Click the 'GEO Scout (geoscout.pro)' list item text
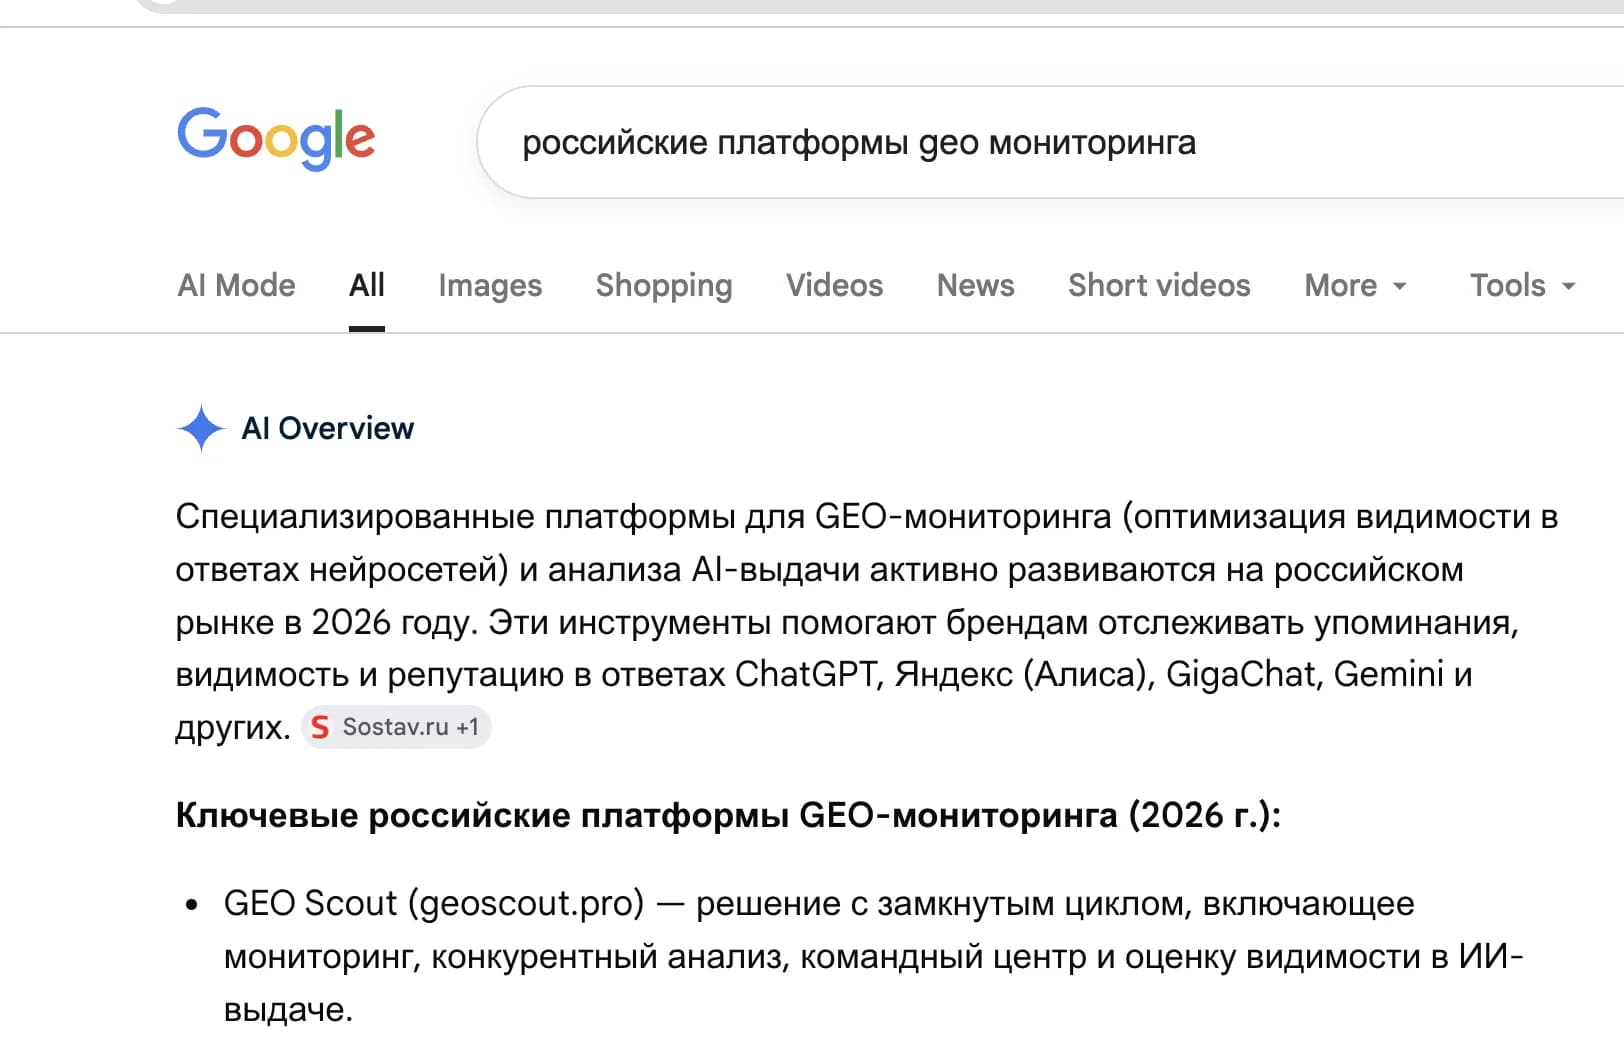Screen dimensions: 1624x1058 (872, 956)
